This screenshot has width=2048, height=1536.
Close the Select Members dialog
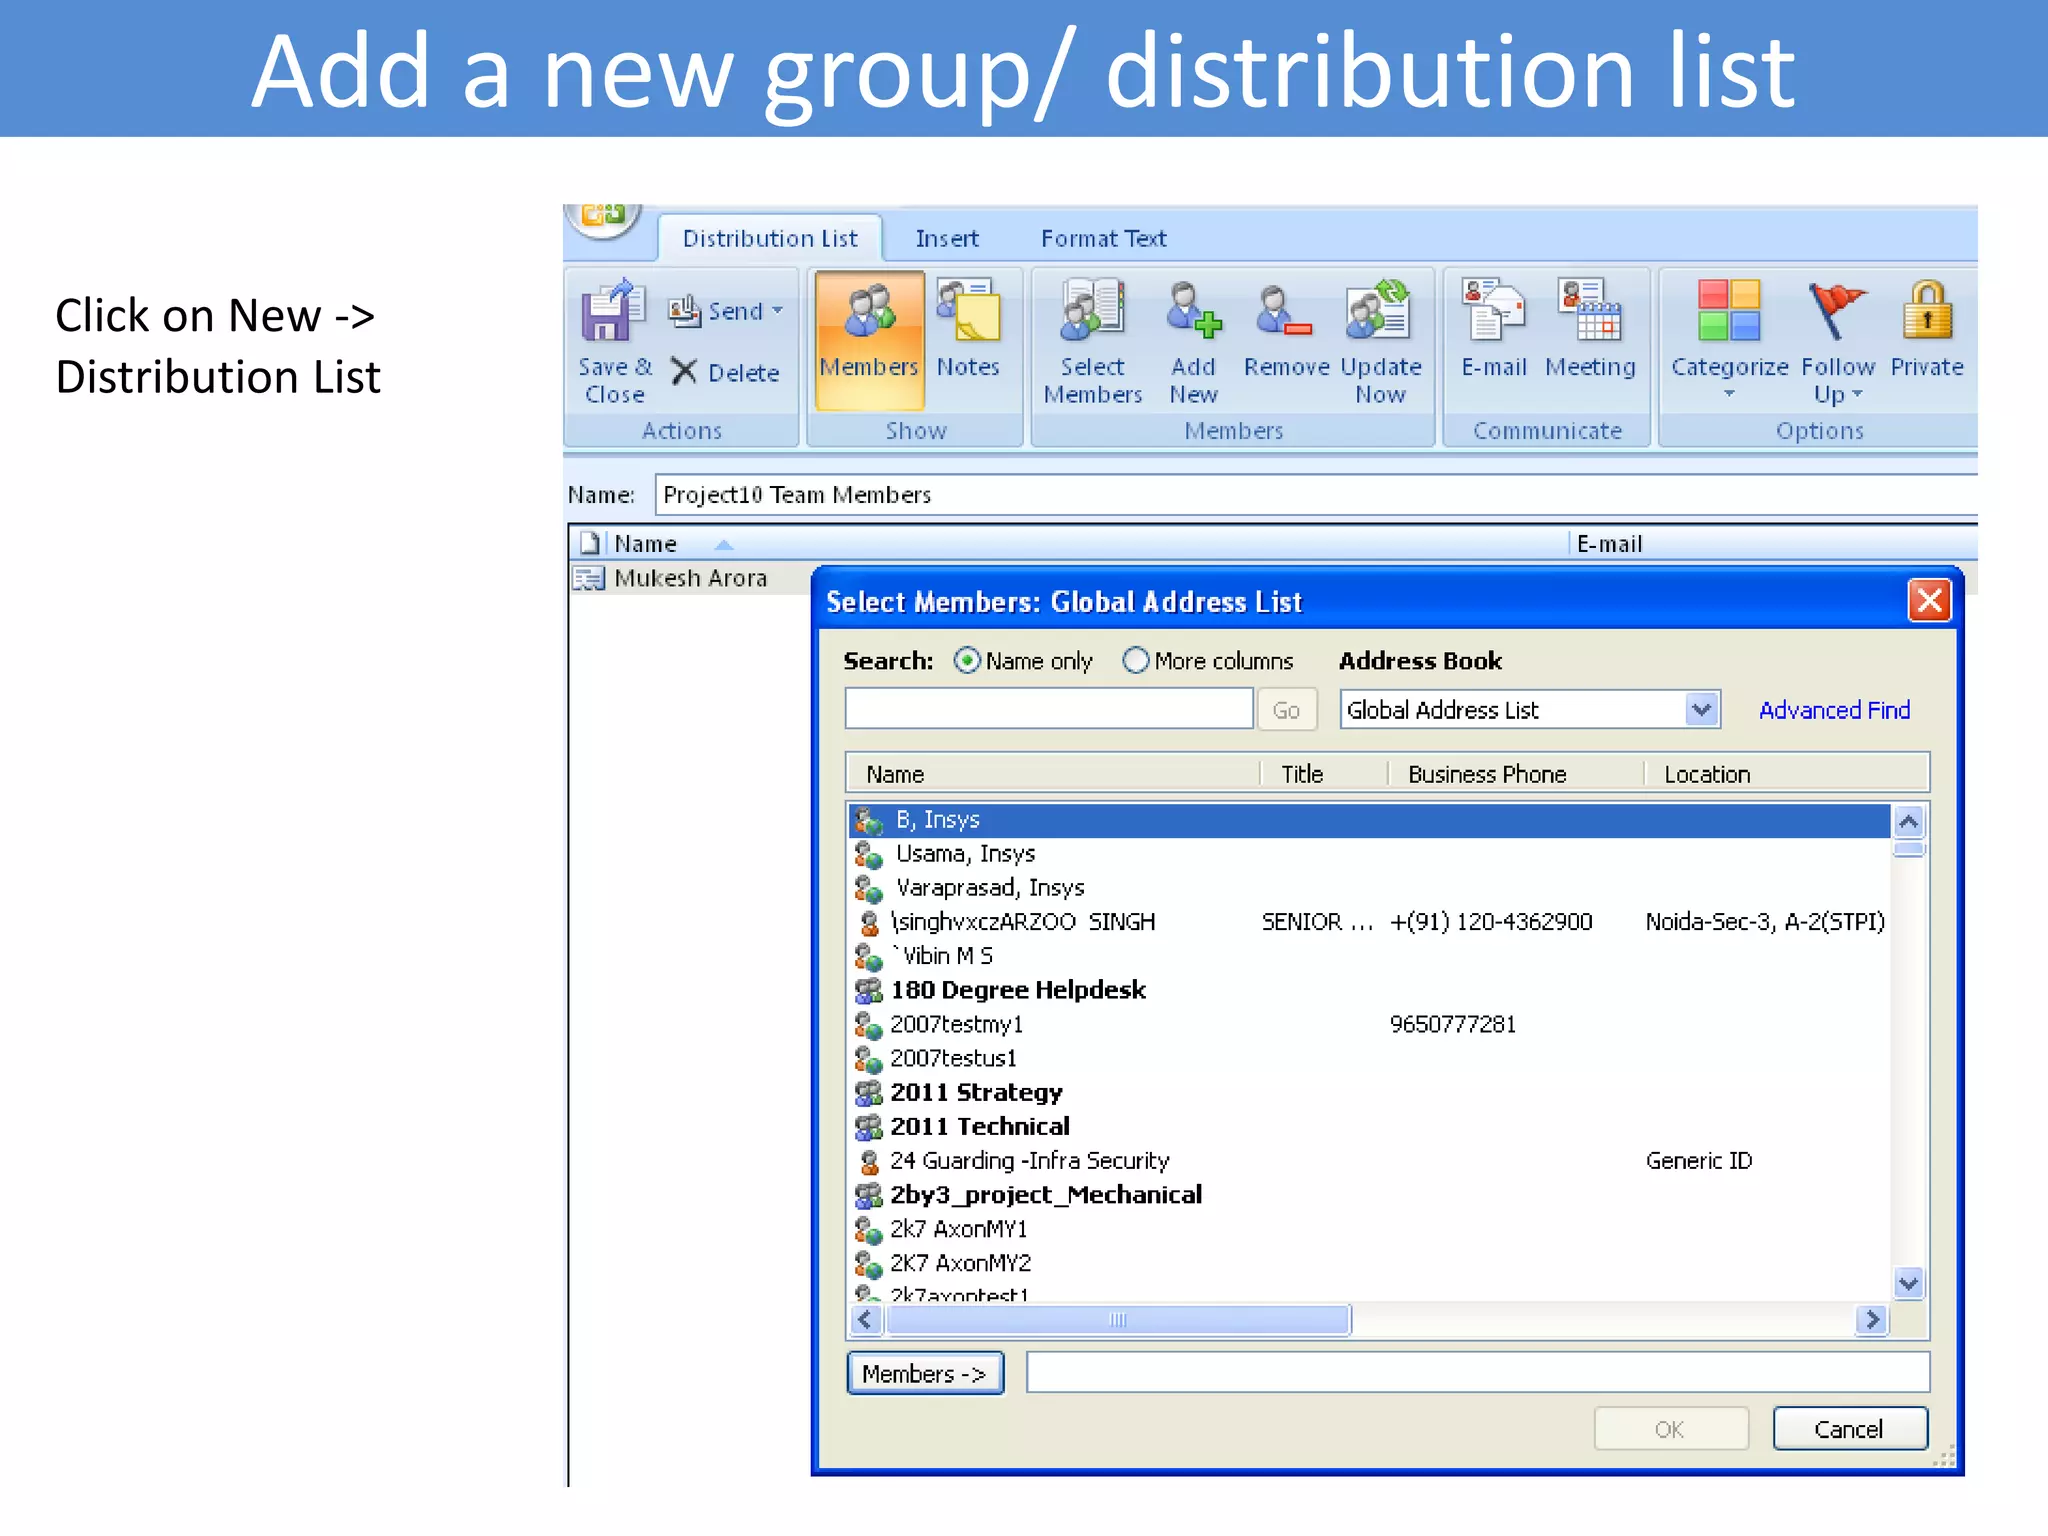click(x=1929, y=601)
